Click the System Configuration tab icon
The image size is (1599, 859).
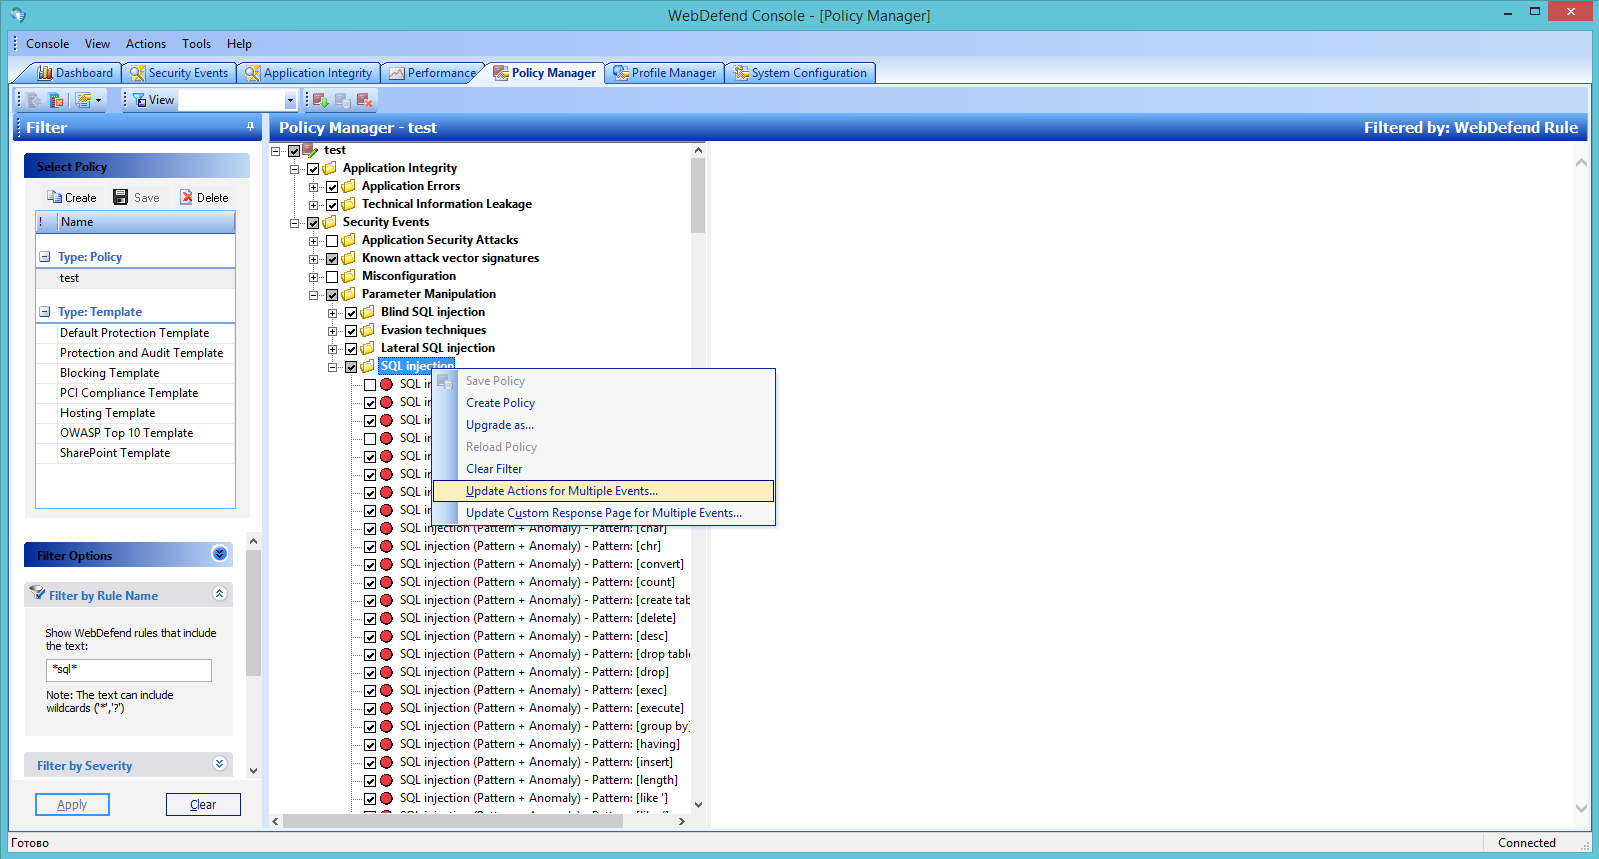click(741, 73)
